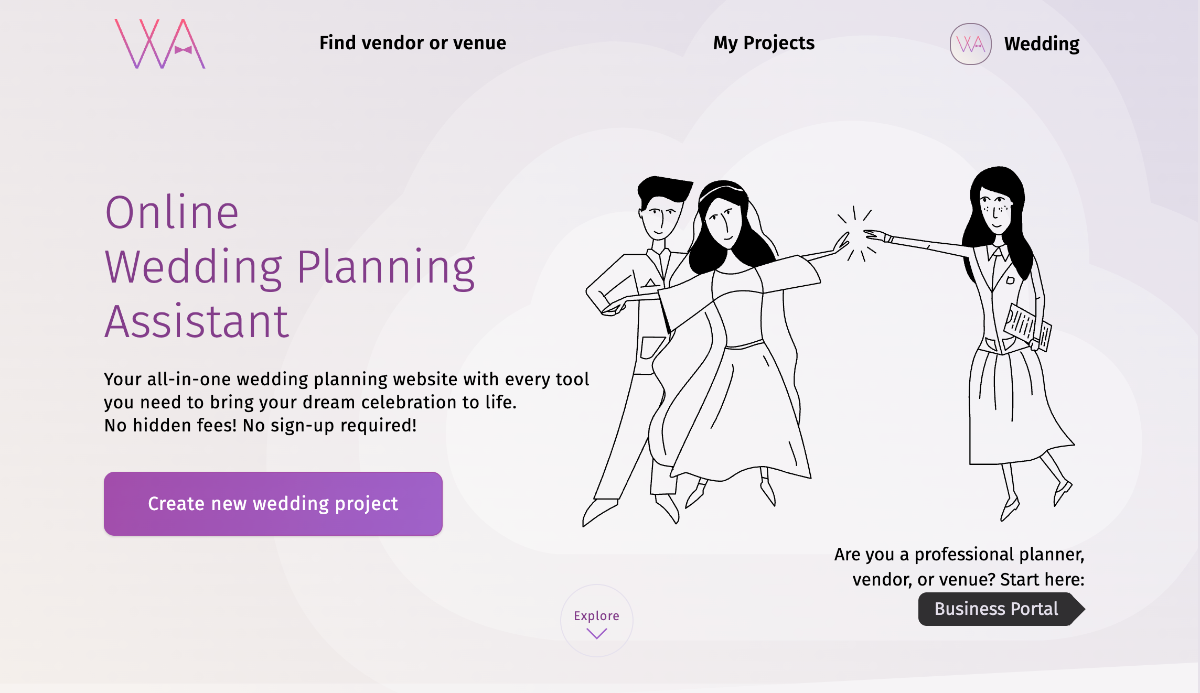
Task: Select Find vendor or venue in the navigation
Action: pos(412,43)
